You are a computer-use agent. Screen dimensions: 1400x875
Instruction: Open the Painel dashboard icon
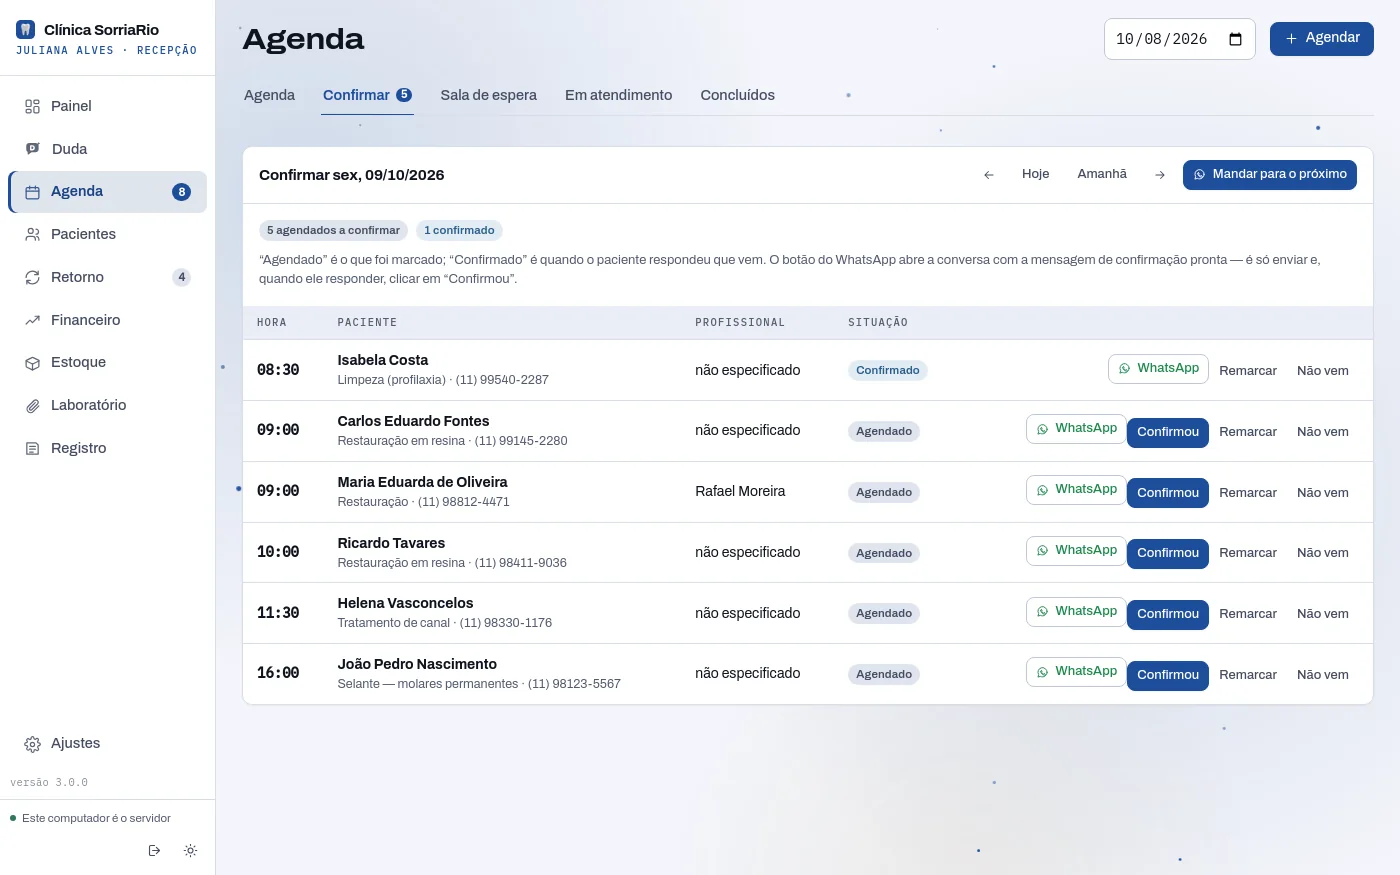(32, 106)
